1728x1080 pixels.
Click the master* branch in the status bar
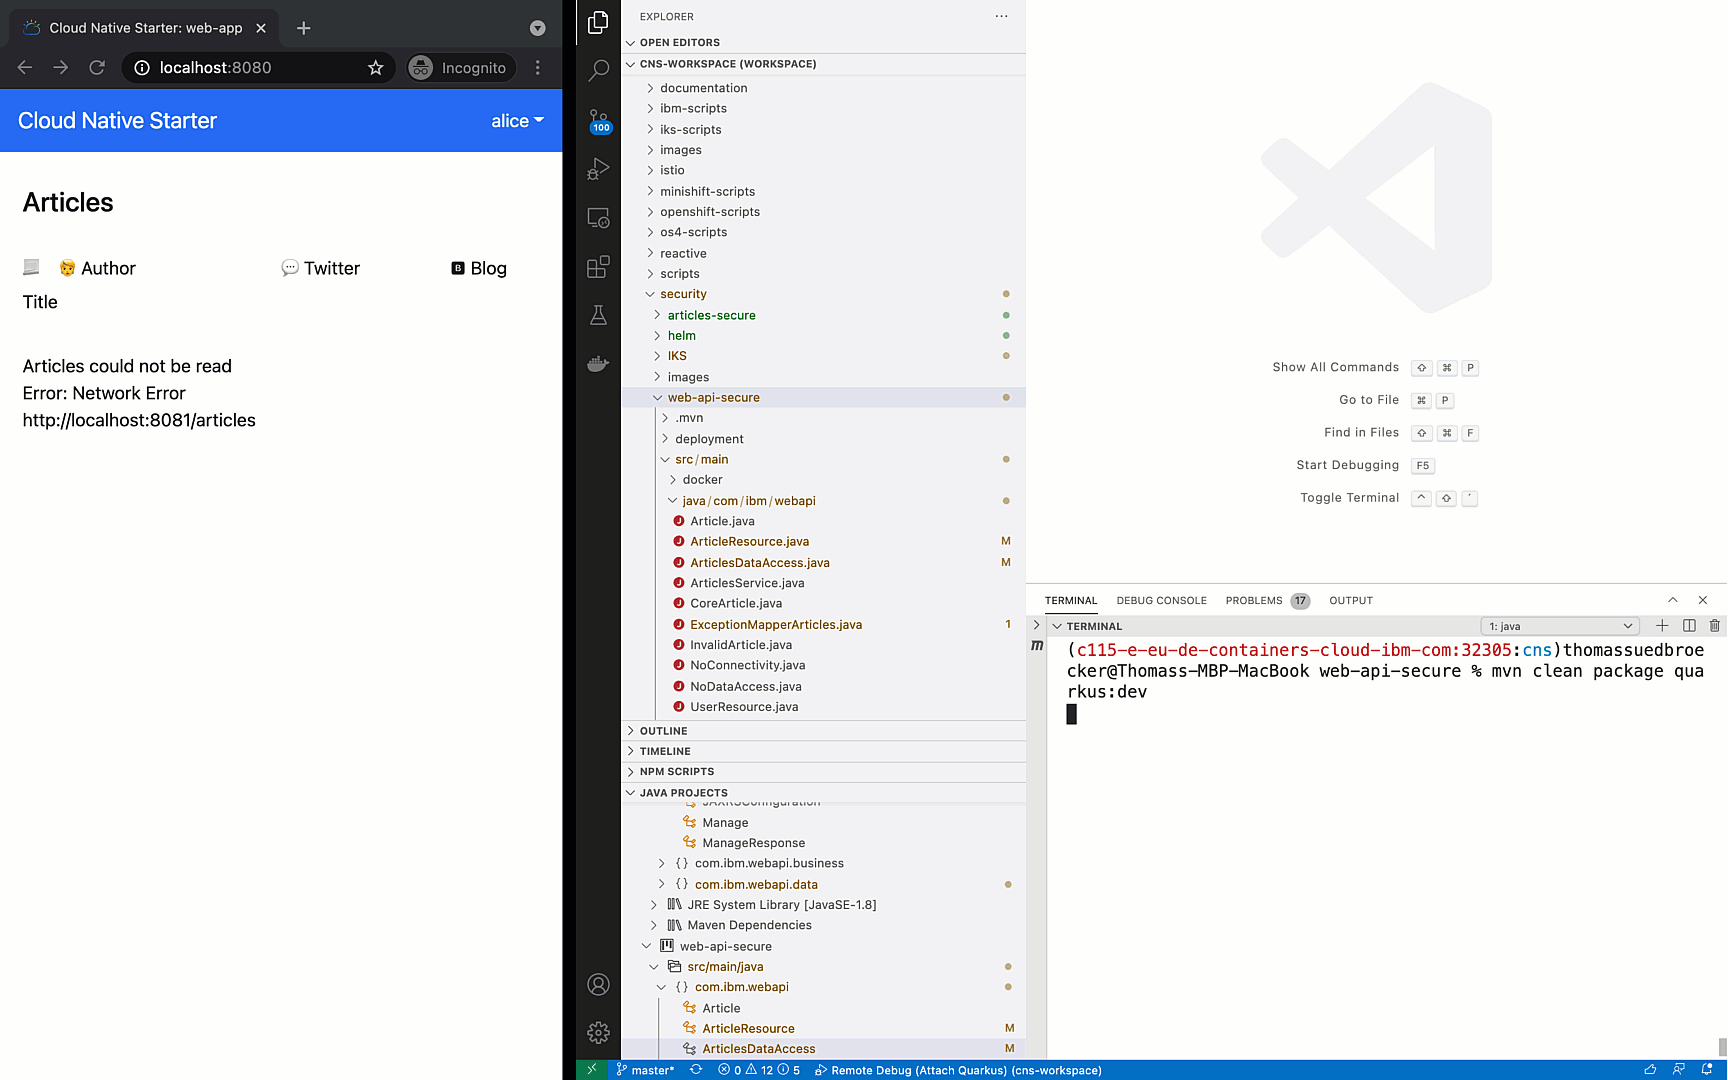tap(646, 1070)
